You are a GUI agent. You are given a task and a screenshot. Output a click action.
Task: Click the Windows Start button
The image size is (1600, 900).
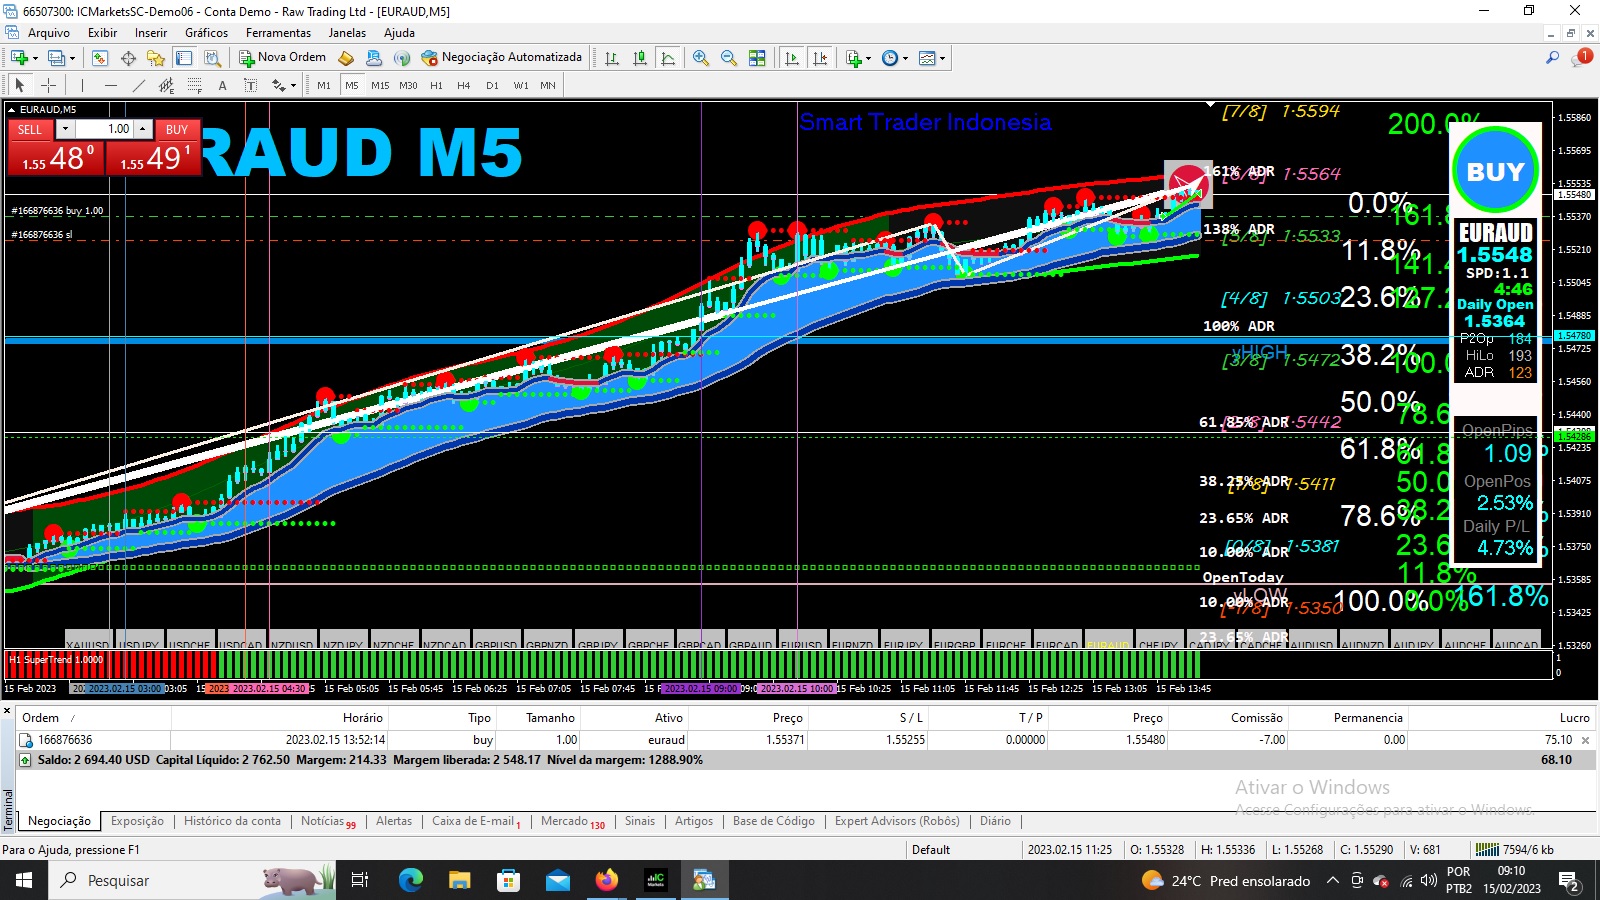point(24,880)
